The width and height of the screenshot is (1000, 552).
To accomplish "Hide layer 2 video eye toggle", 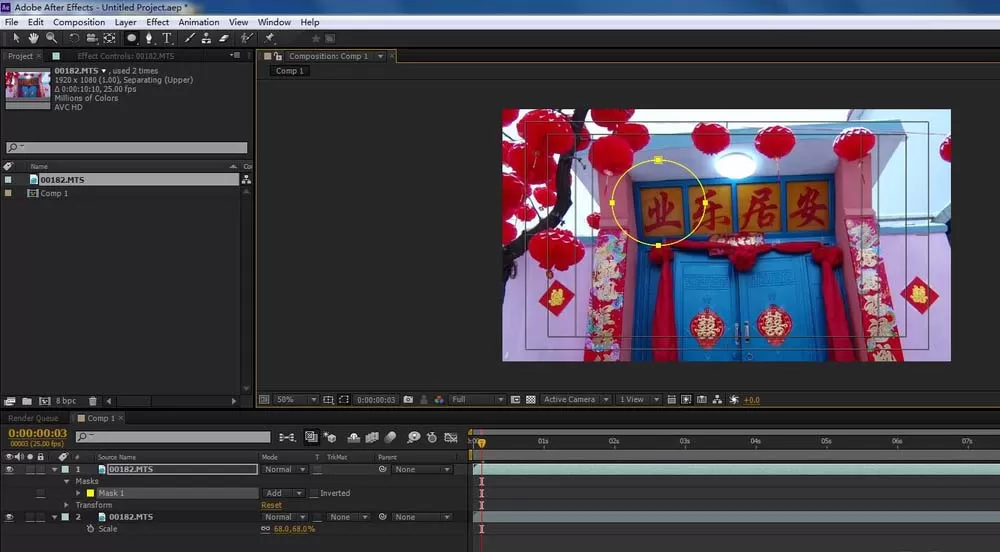I will point(9,517).
